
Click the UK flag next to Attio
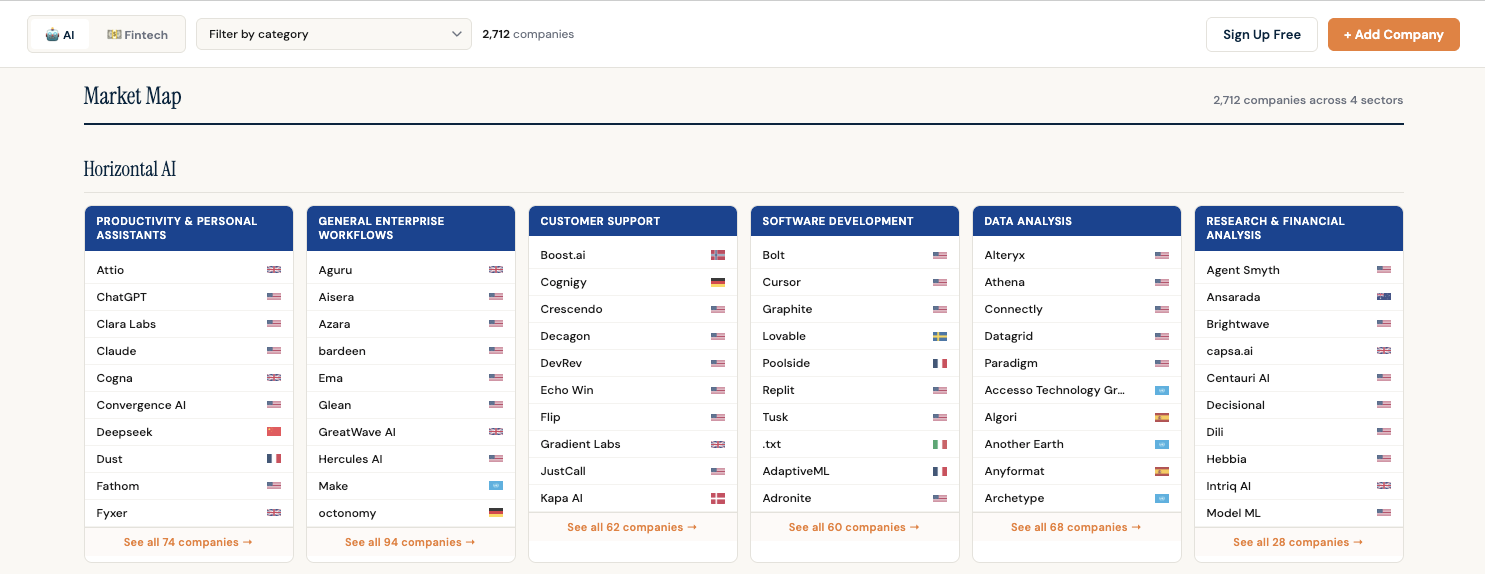274,270
